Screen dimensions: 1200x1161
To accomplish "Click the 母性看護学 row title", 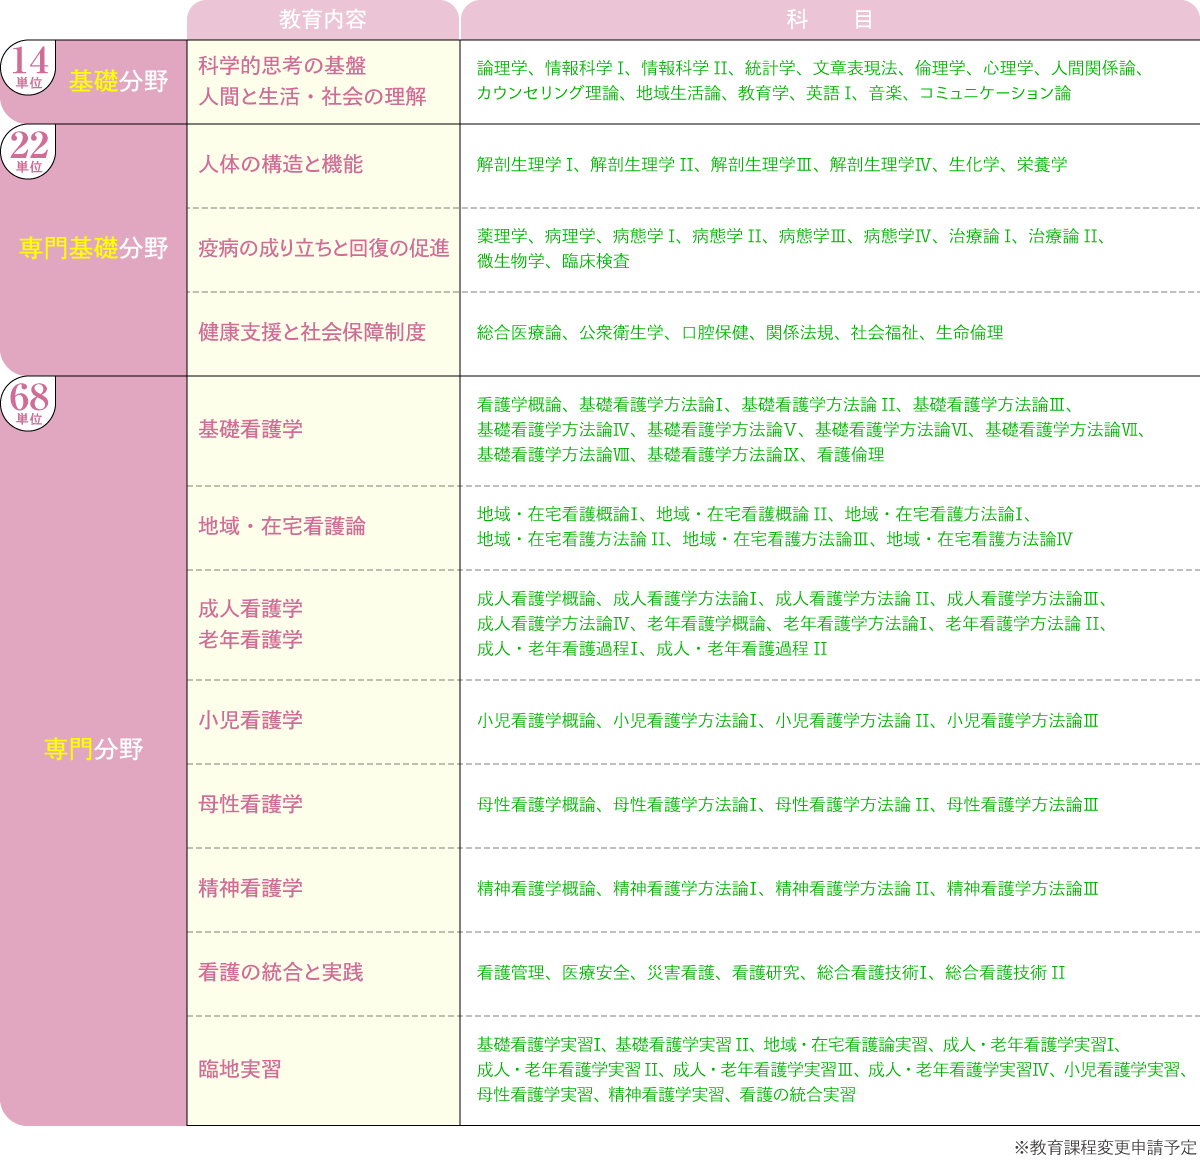I will [x=250, y=805].
